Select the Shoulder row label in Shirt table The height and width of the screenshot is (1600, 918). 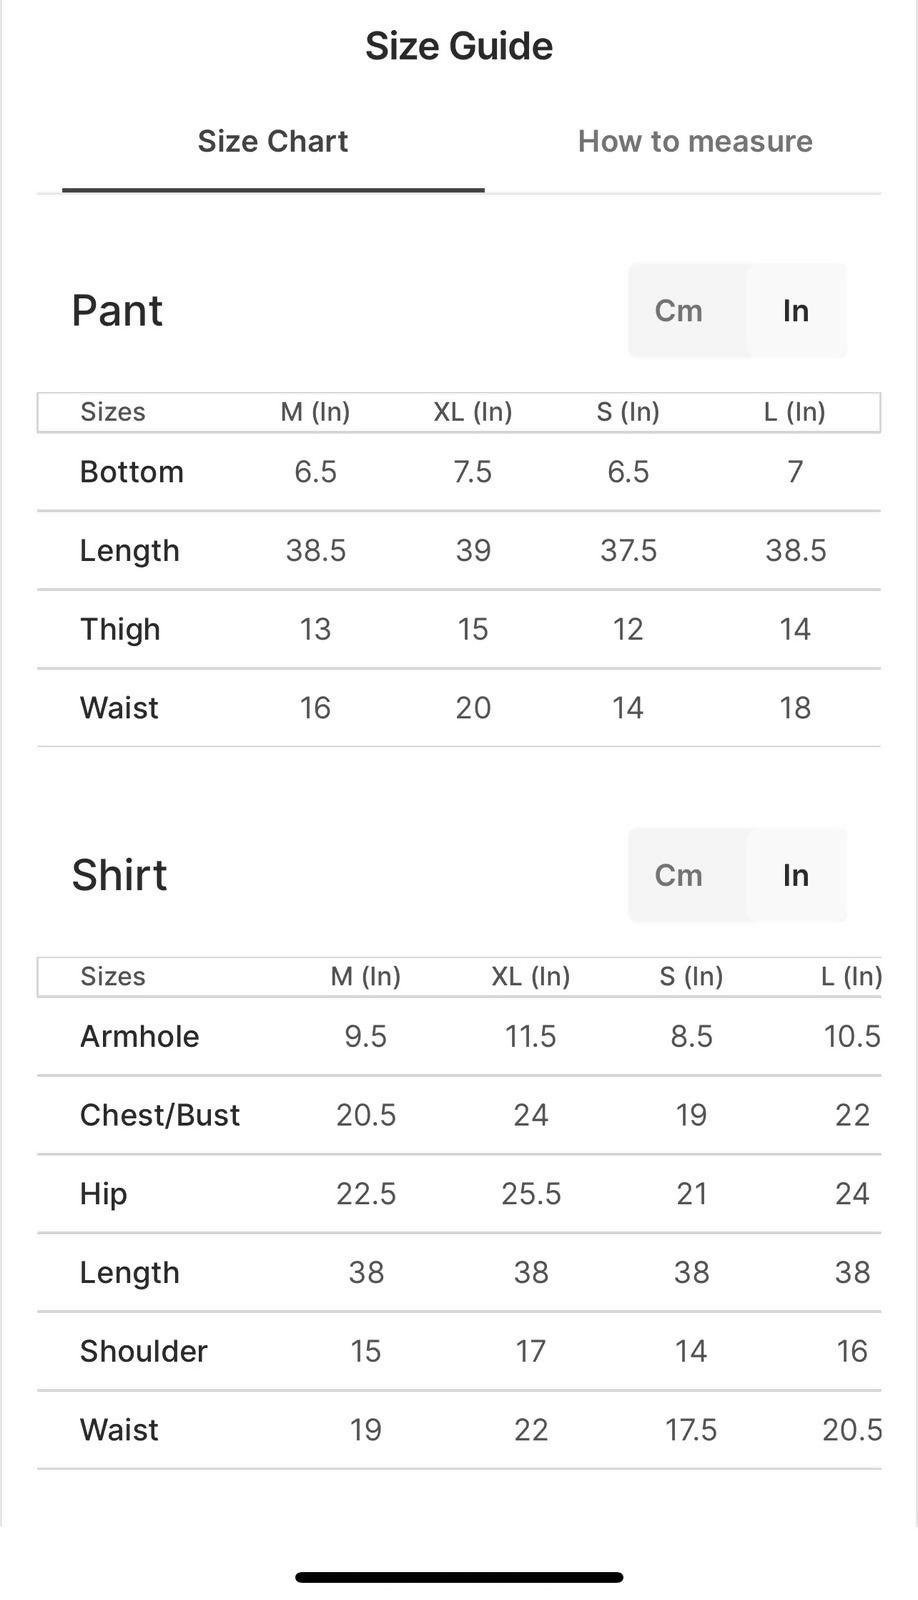point(144,1351)
